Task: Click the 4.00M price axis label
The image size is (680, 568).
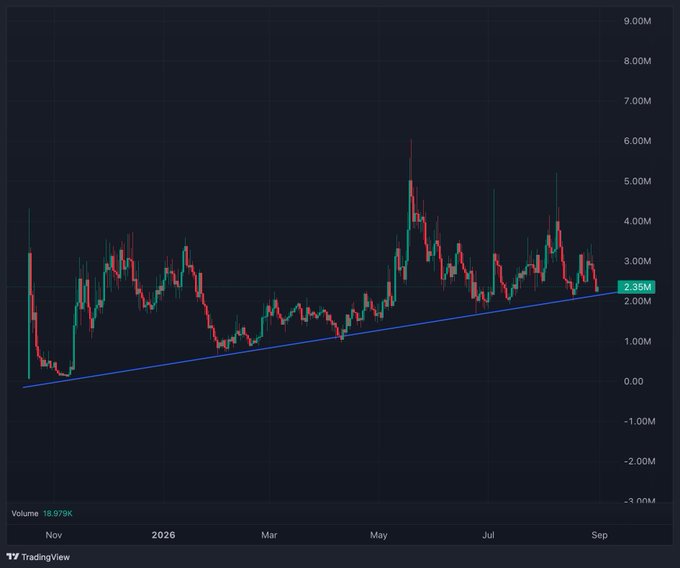Action: pos(637,221)
